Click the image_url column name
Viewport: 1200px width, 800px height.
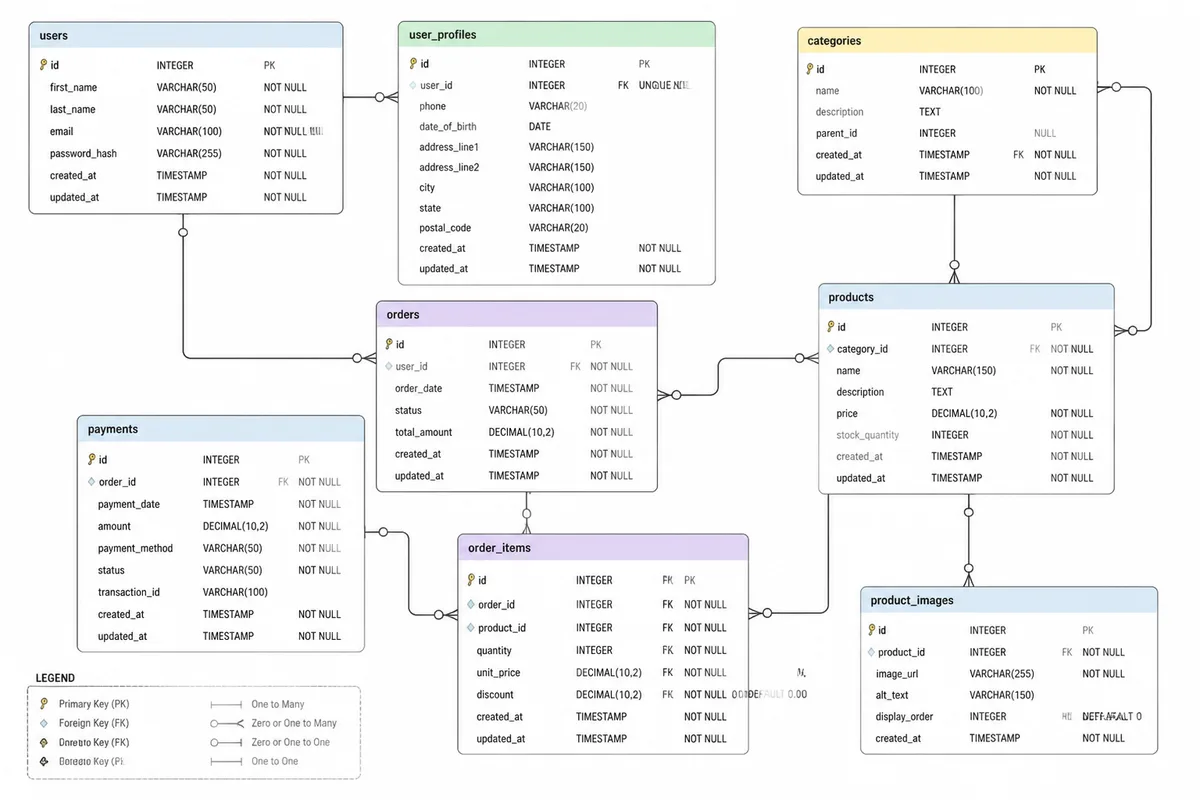pos(897,674)
